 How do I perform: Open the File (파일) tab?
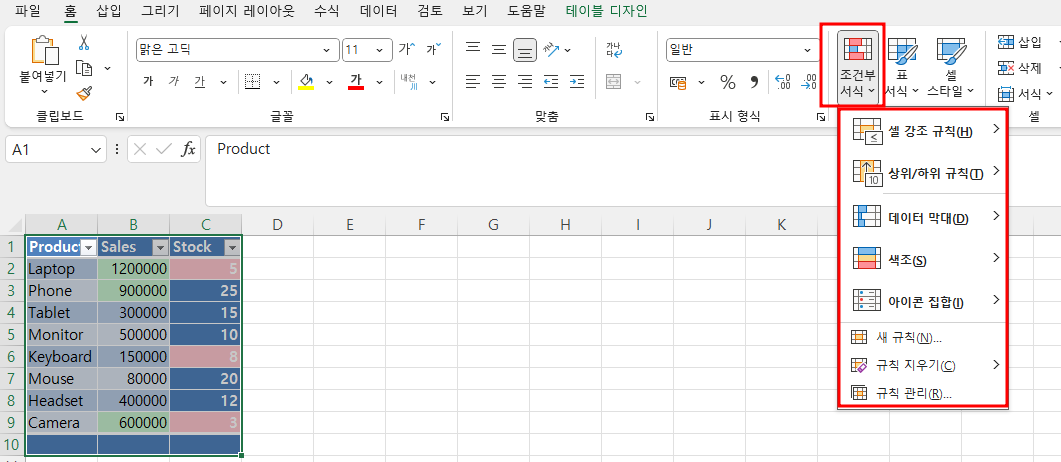point(28,11)
